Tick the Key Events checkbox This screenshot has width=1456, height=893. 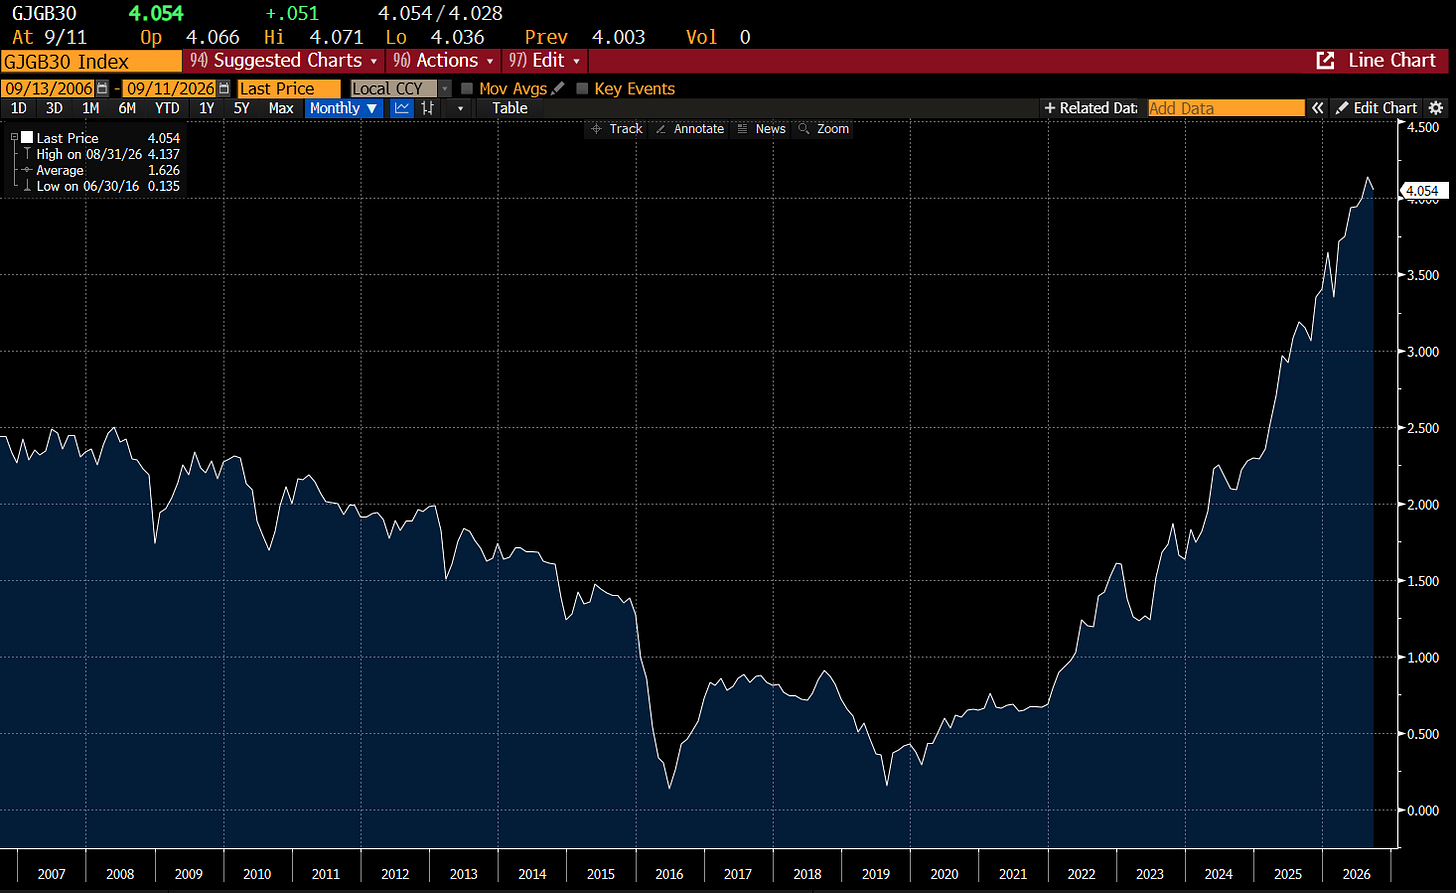[x=583, y=89]
